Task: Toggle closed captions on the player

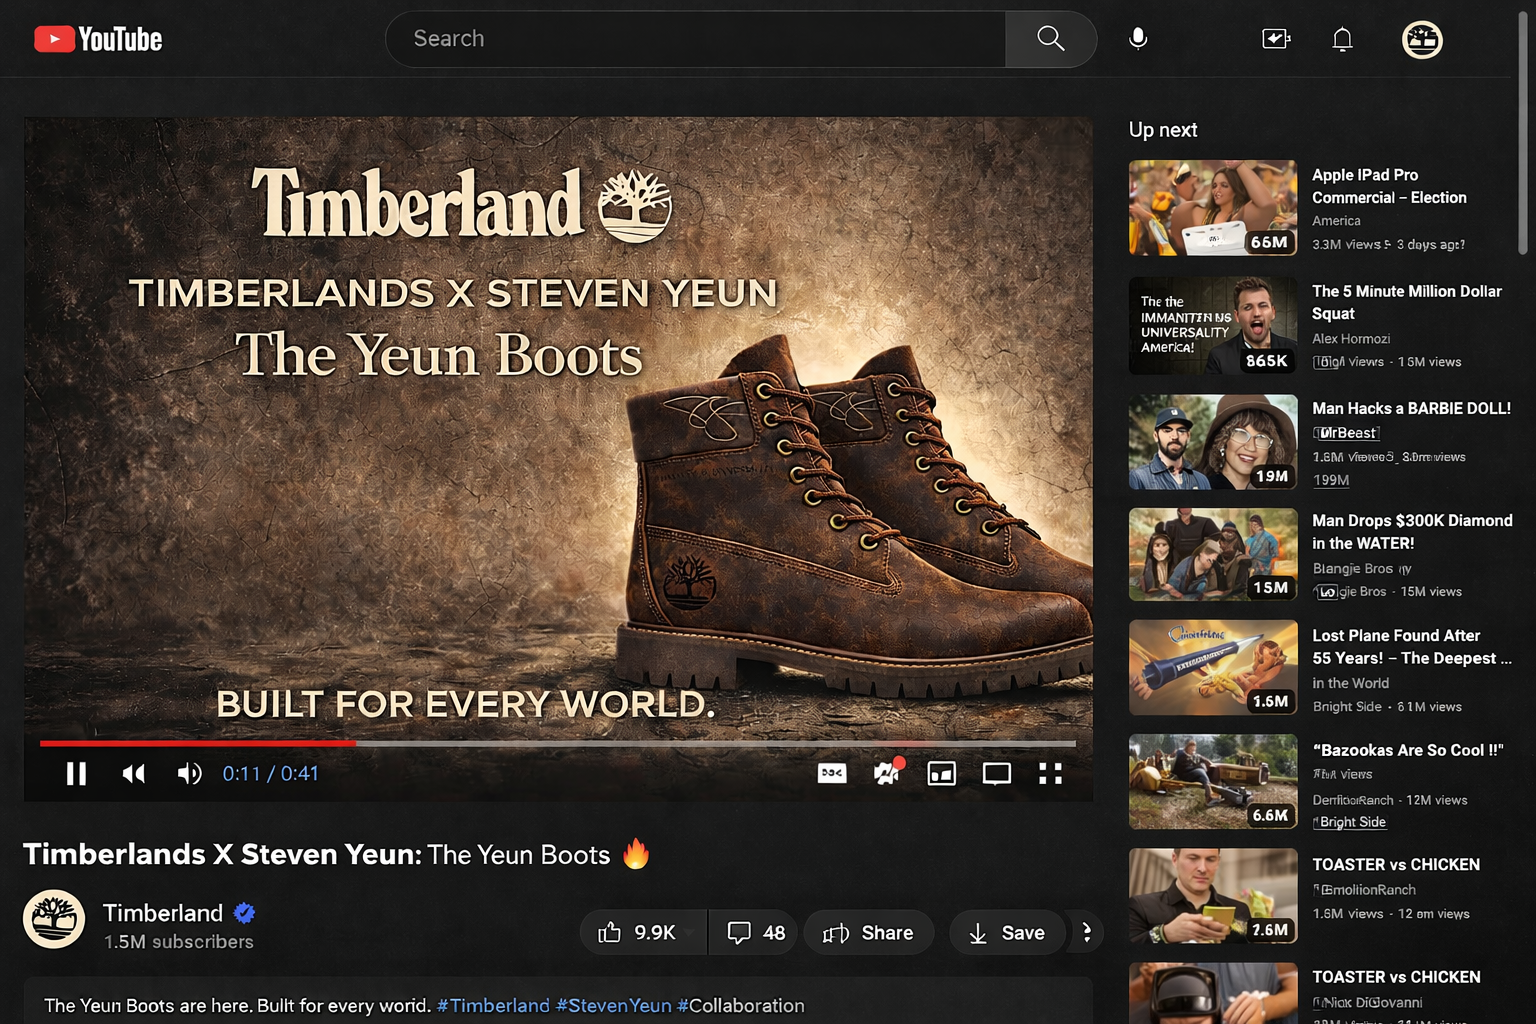Action: (x=832, y=773)
